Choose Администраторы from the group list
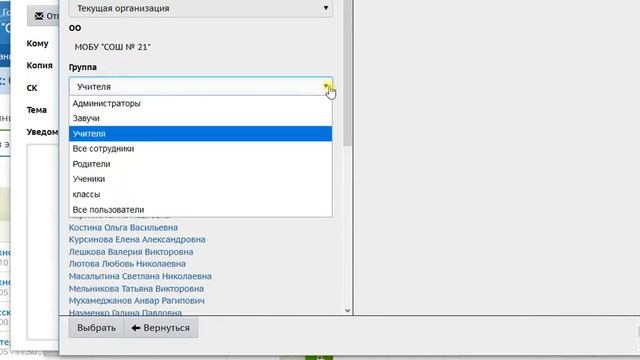This screenshot has height=360, width=640. (200, 103)
